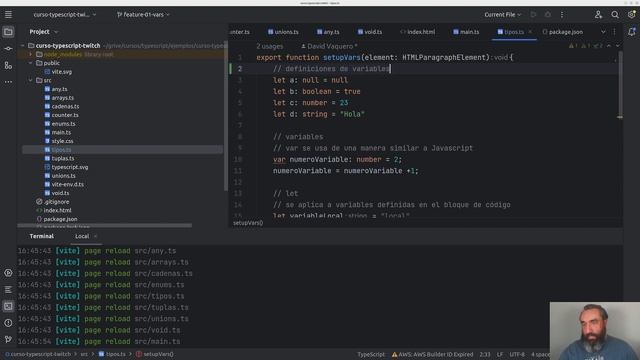Viewport: 640px width, 360px height.
Task: Open more run actions menu
Action: pyautogui.click(x=562, y=15)
